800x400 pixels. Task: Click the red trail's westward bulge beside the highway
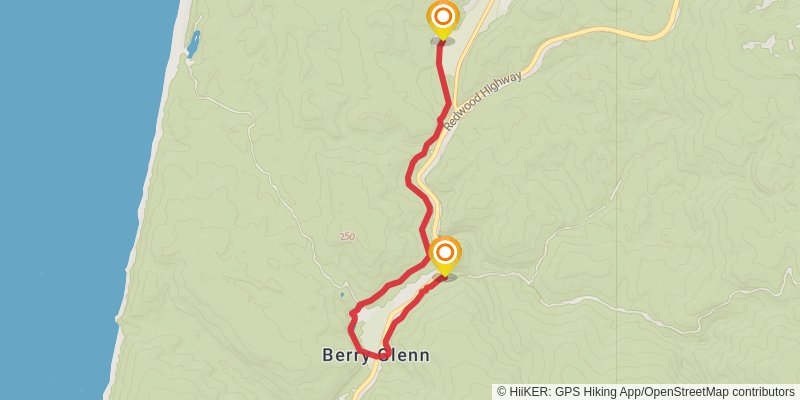[x=411, y=174]
